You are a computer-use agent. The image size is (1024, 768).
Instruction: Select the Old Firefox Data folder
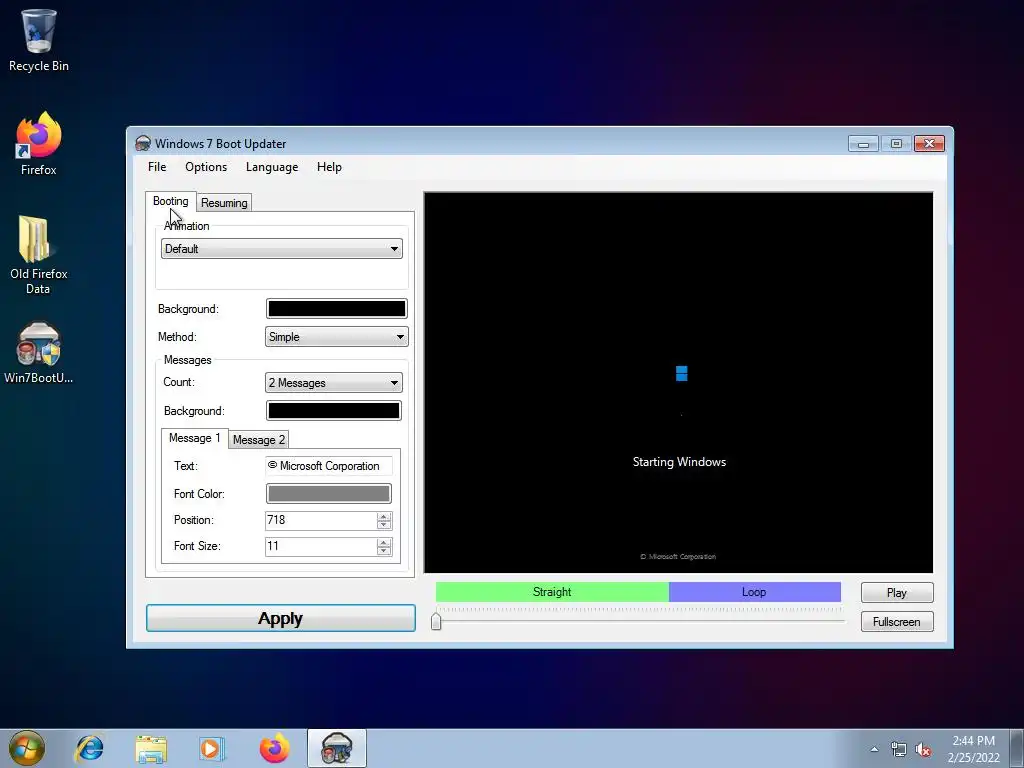pyautogui.click(x=39, y=255)
